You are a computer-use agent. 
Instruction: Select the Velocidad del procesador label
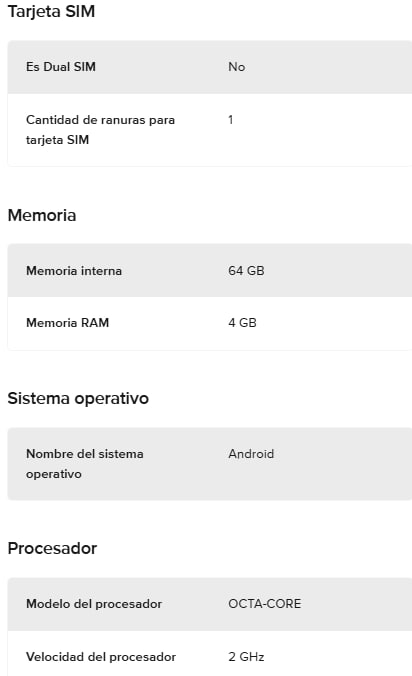point(101,657)
